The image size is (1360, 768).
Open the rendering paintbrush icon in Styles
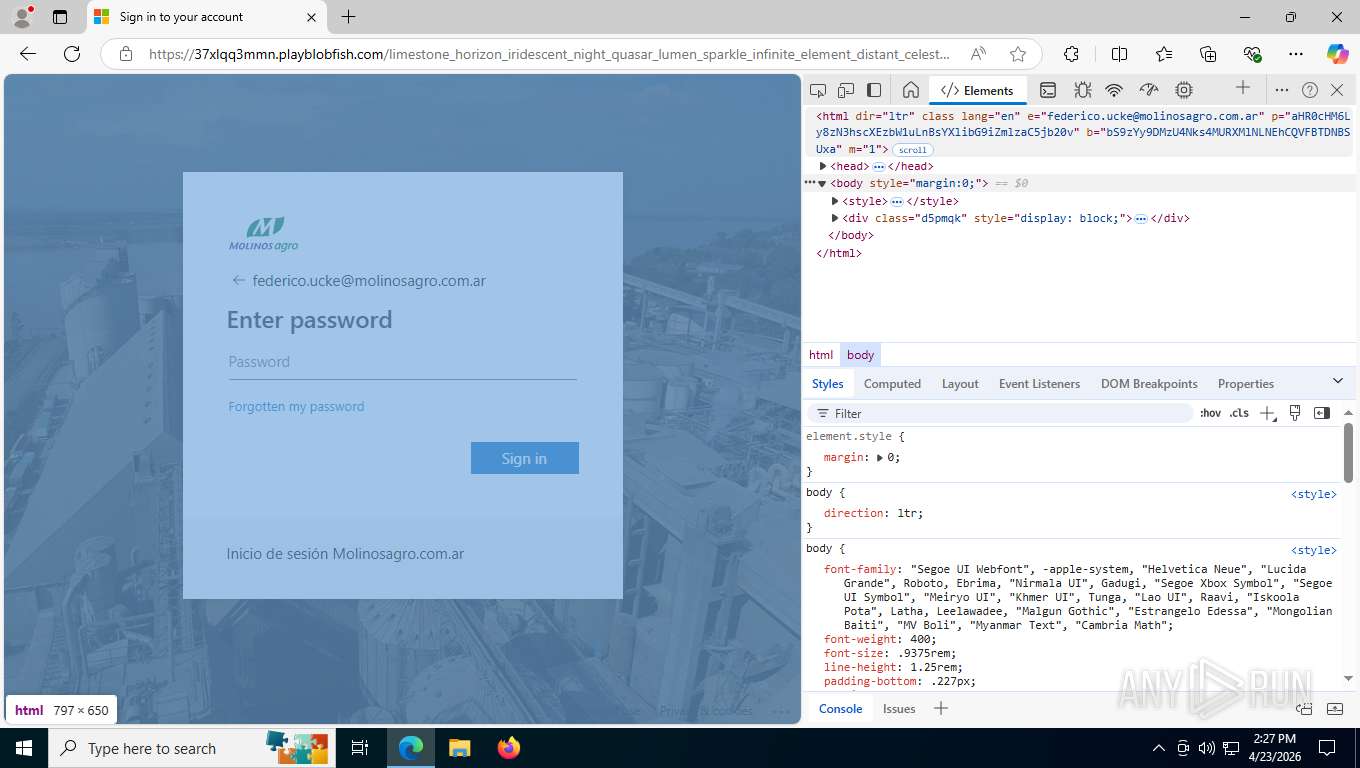coord(1295,413)
